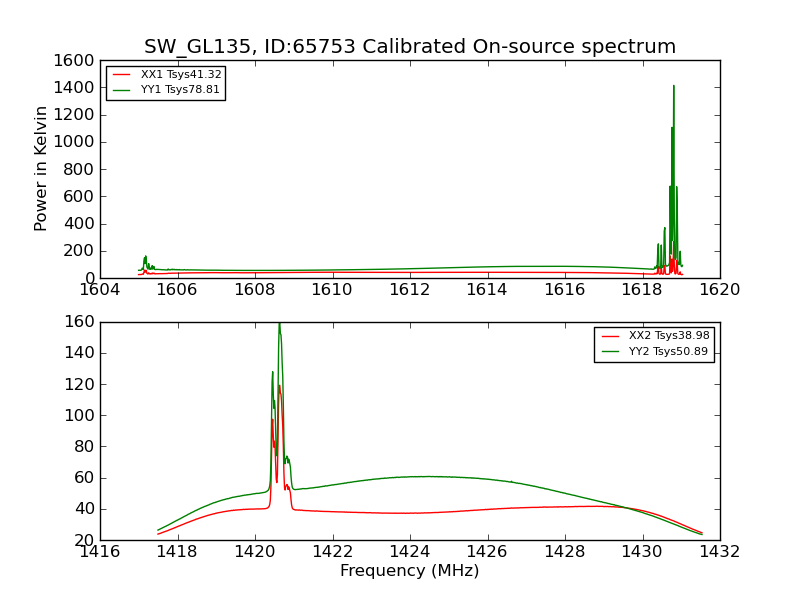Viewport: 800px width, 600px height.
Task: Click the plot title SW_GL135 text
Action: point(410,46)
